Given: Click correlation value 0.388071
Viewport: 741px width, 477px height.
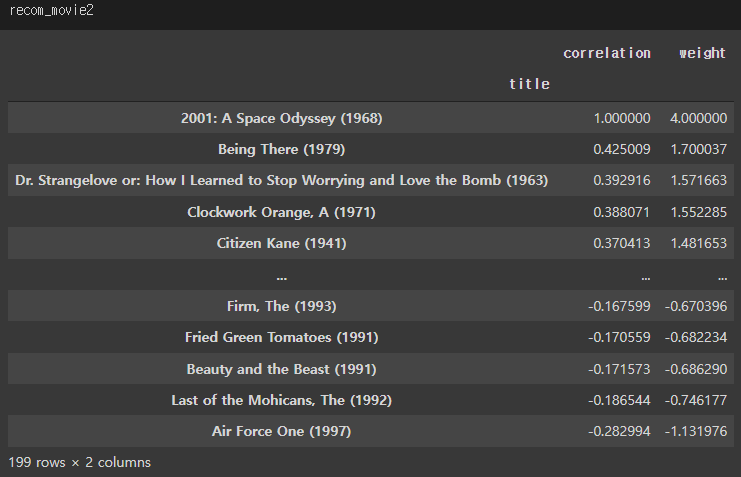Looking at the screenshot, I should pos(622,212).
